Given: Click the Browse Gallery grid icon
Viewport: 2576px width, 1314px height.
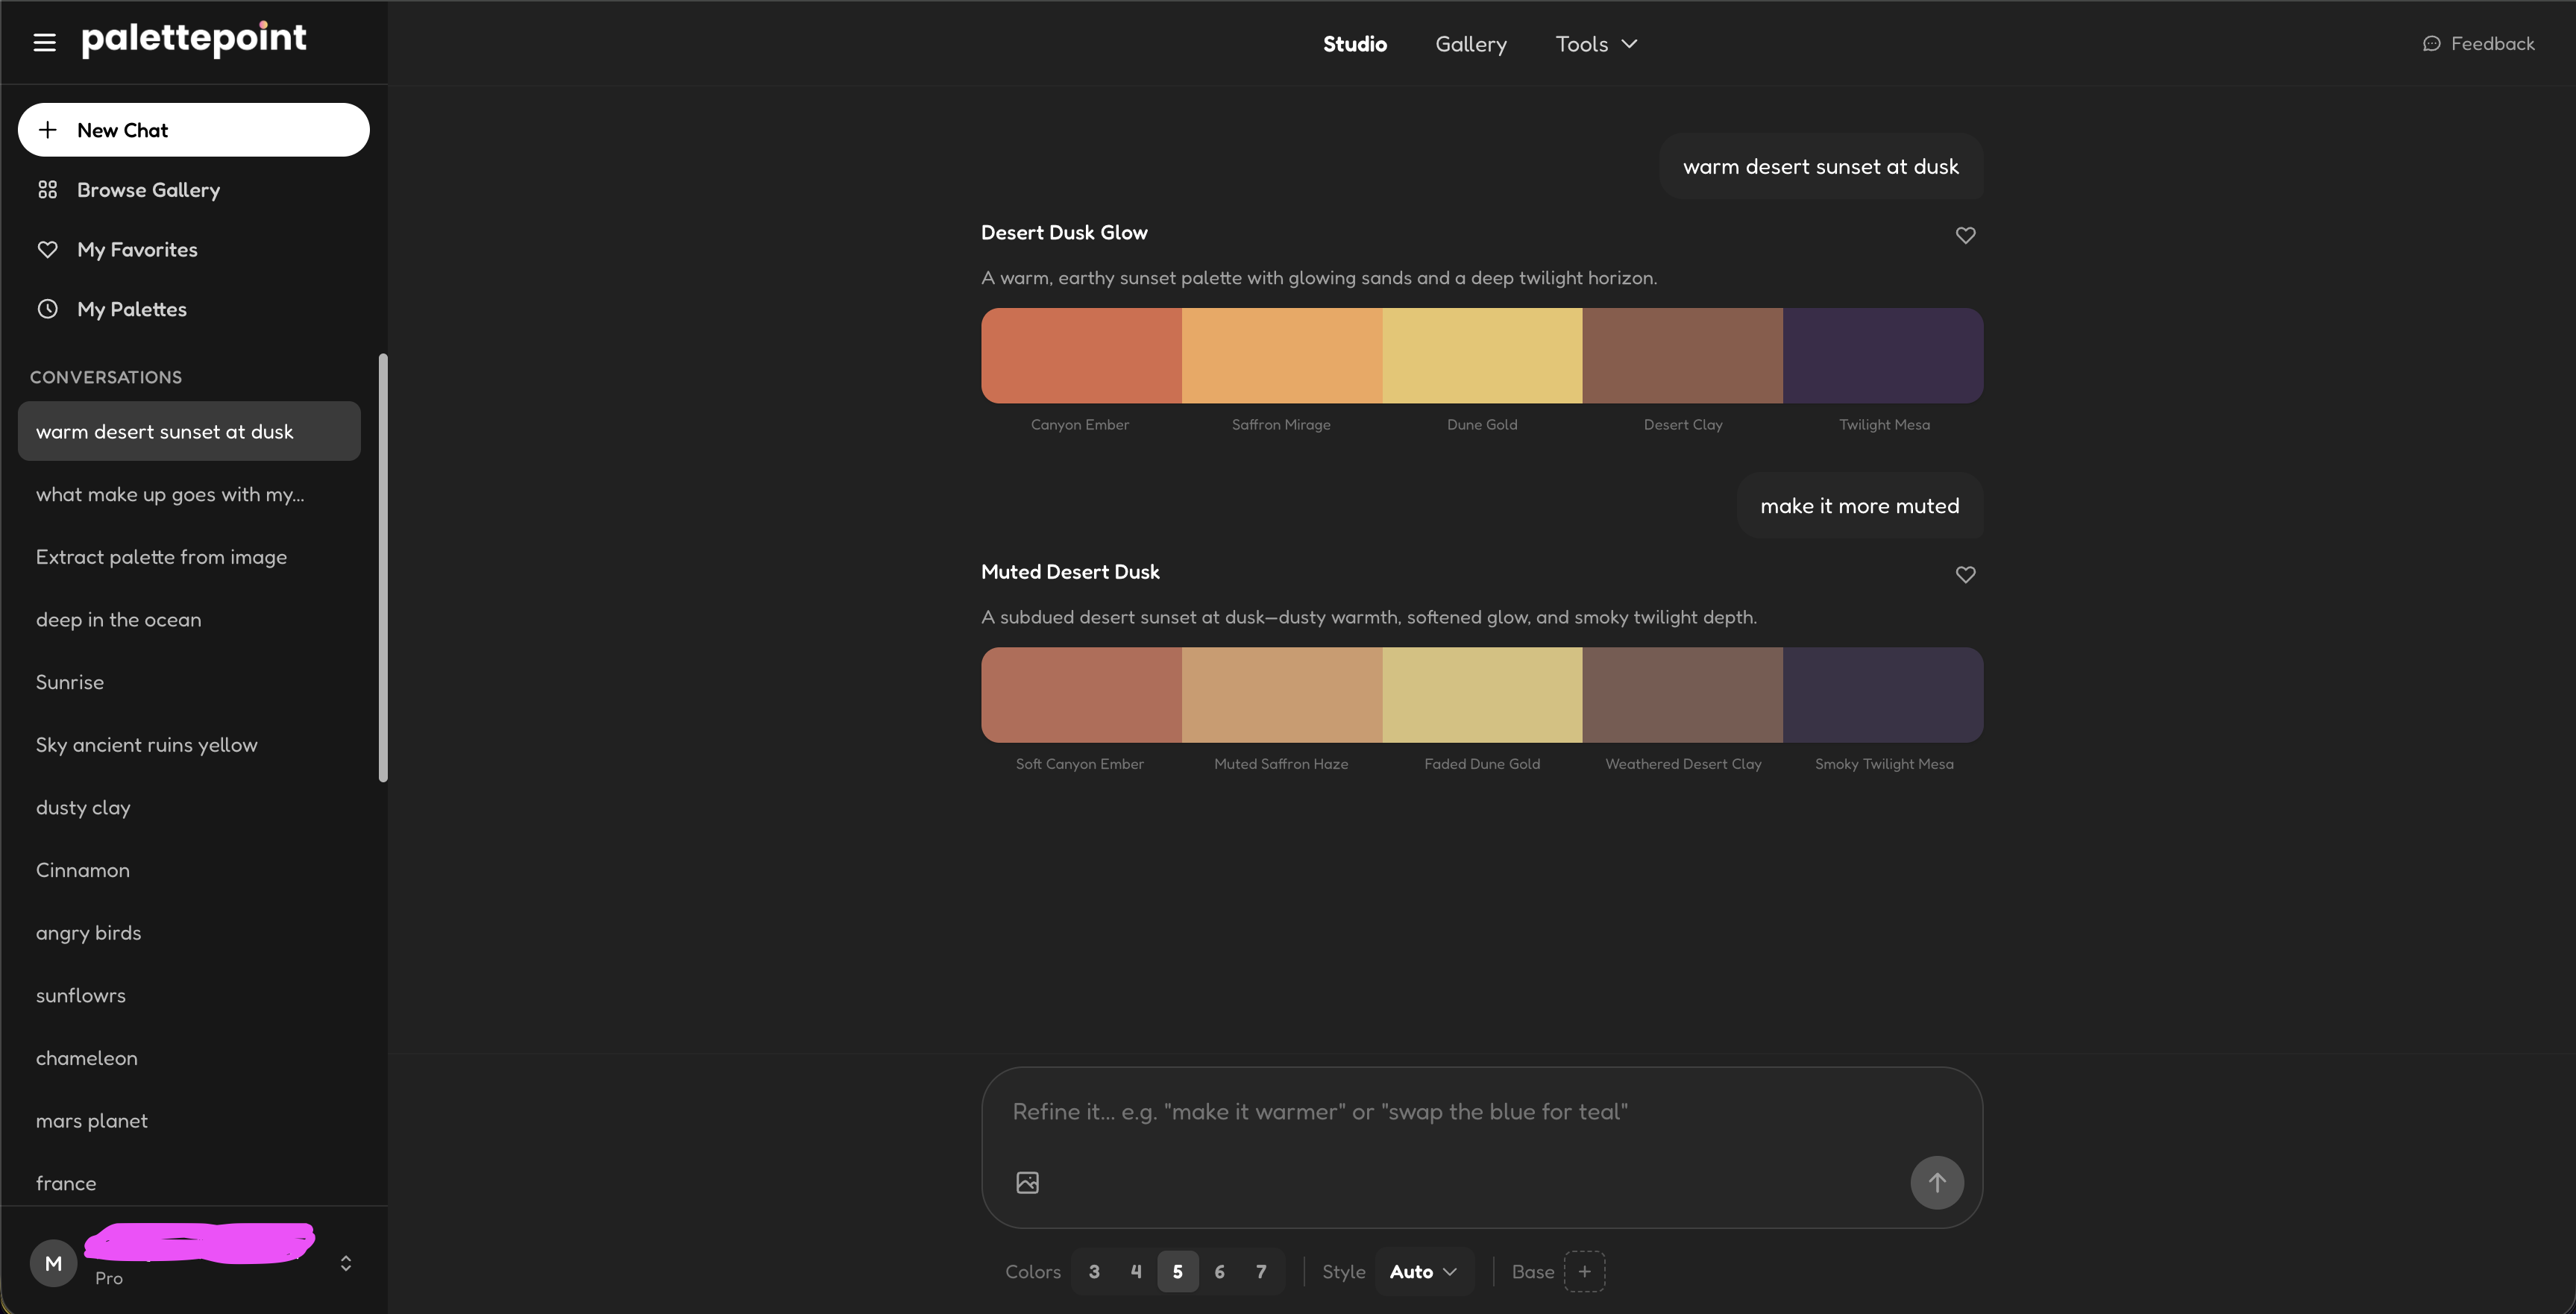Looking at the screenshot, I should click(x=47, y=190).
